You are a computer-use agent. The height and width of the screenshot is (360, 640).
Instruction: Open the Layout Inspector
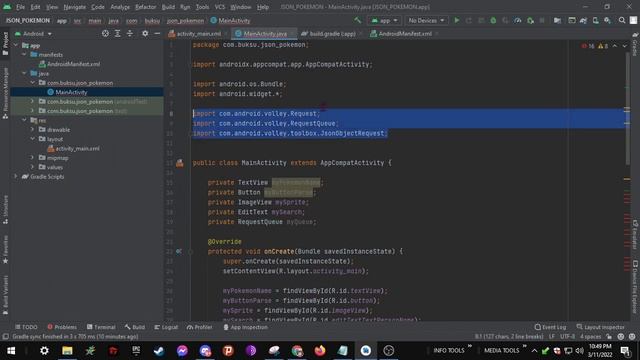(x=600, y=327)
